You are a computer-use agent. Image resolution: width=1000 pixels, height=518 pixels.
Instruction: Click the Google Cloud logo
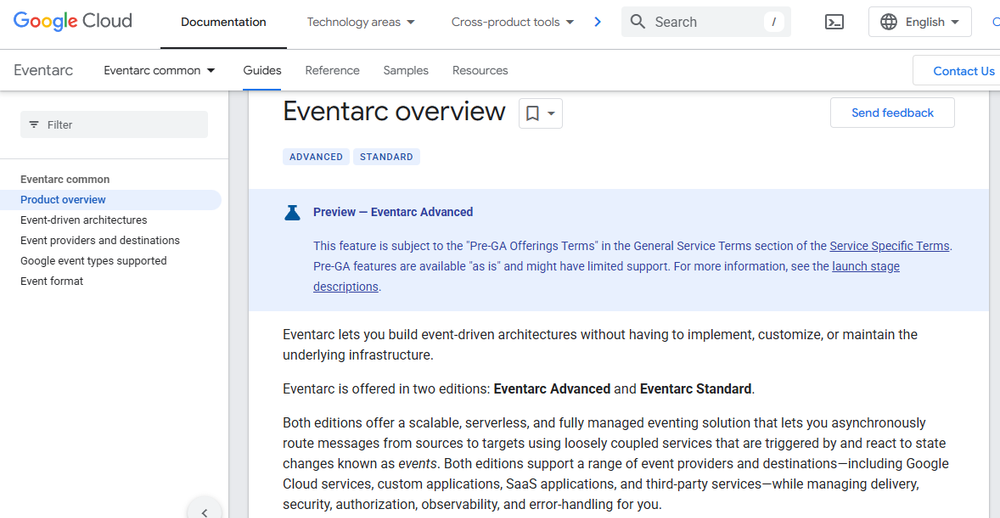coord(72,21)
